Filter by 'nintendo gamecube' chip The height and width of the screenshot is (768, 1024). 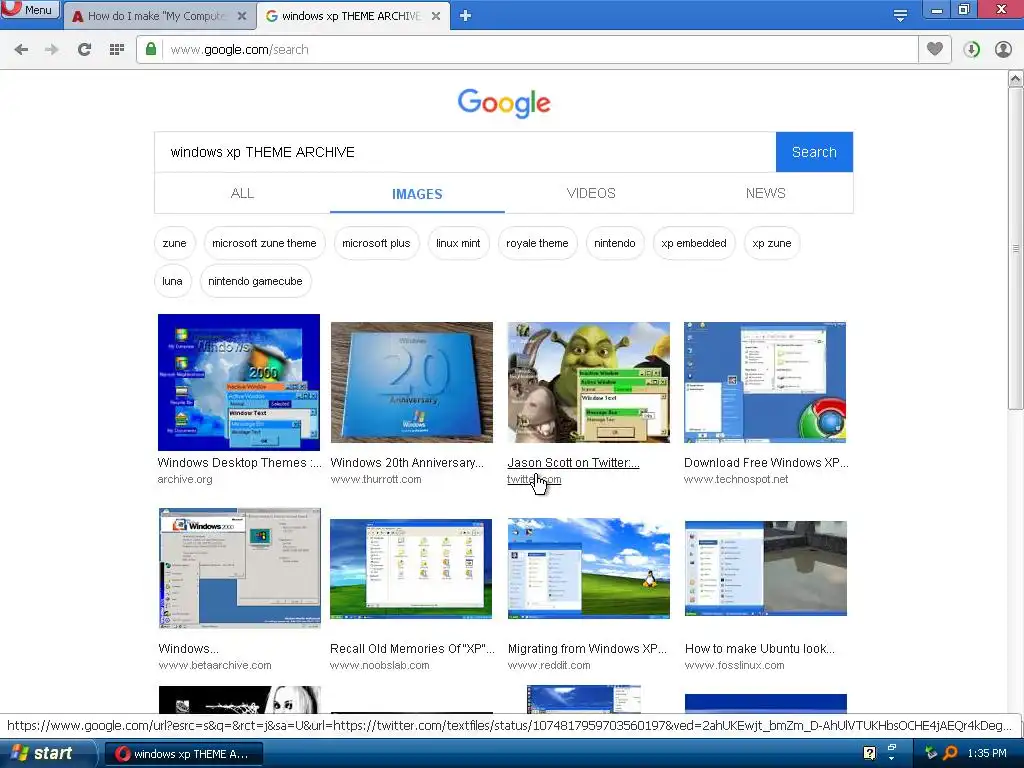click(255, 281)
